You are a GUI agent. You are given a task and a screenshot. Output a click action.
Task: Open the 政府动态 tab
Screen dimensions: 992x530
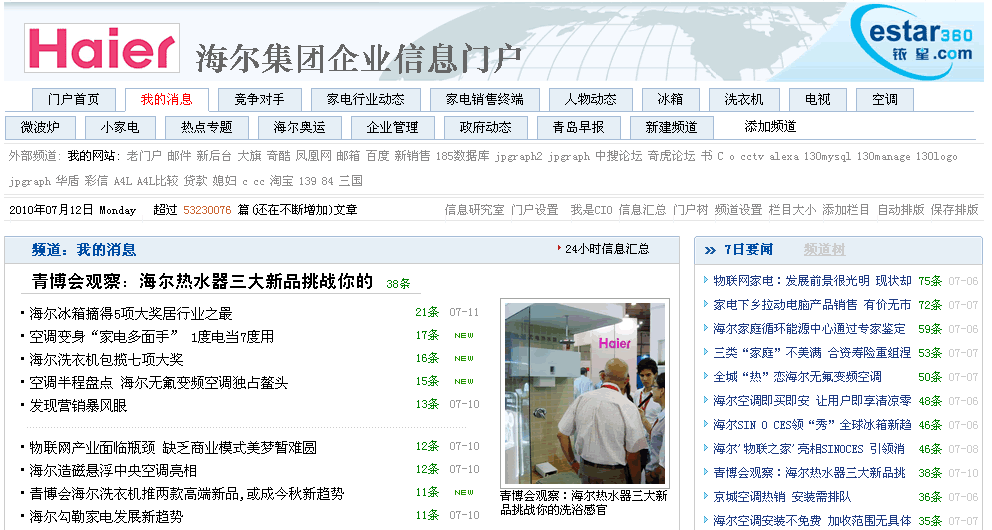click(x=485, y=127)
